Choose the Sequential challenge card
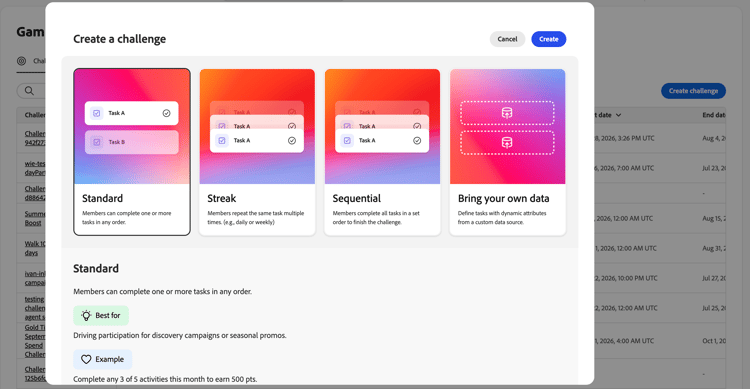 383,152
